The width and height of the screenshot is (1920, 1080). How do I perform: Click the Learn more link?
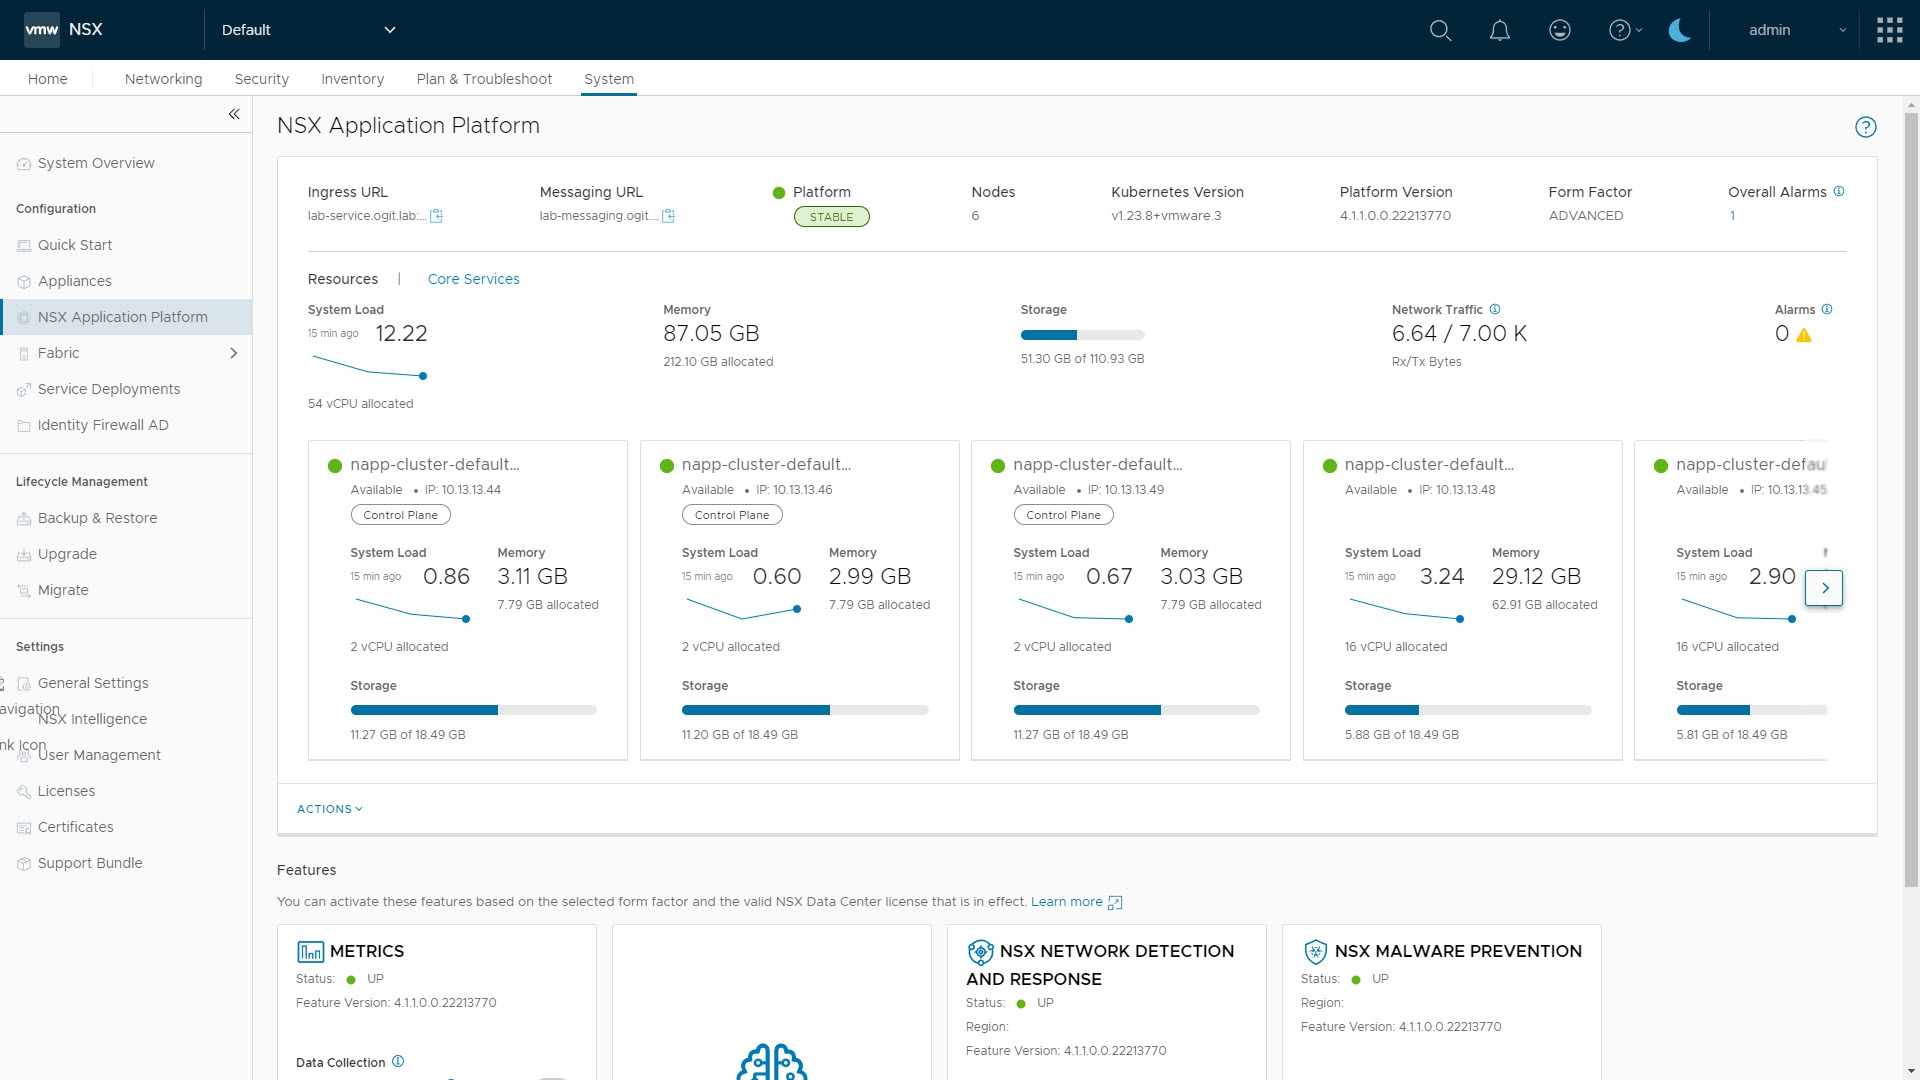point(1066,901)
